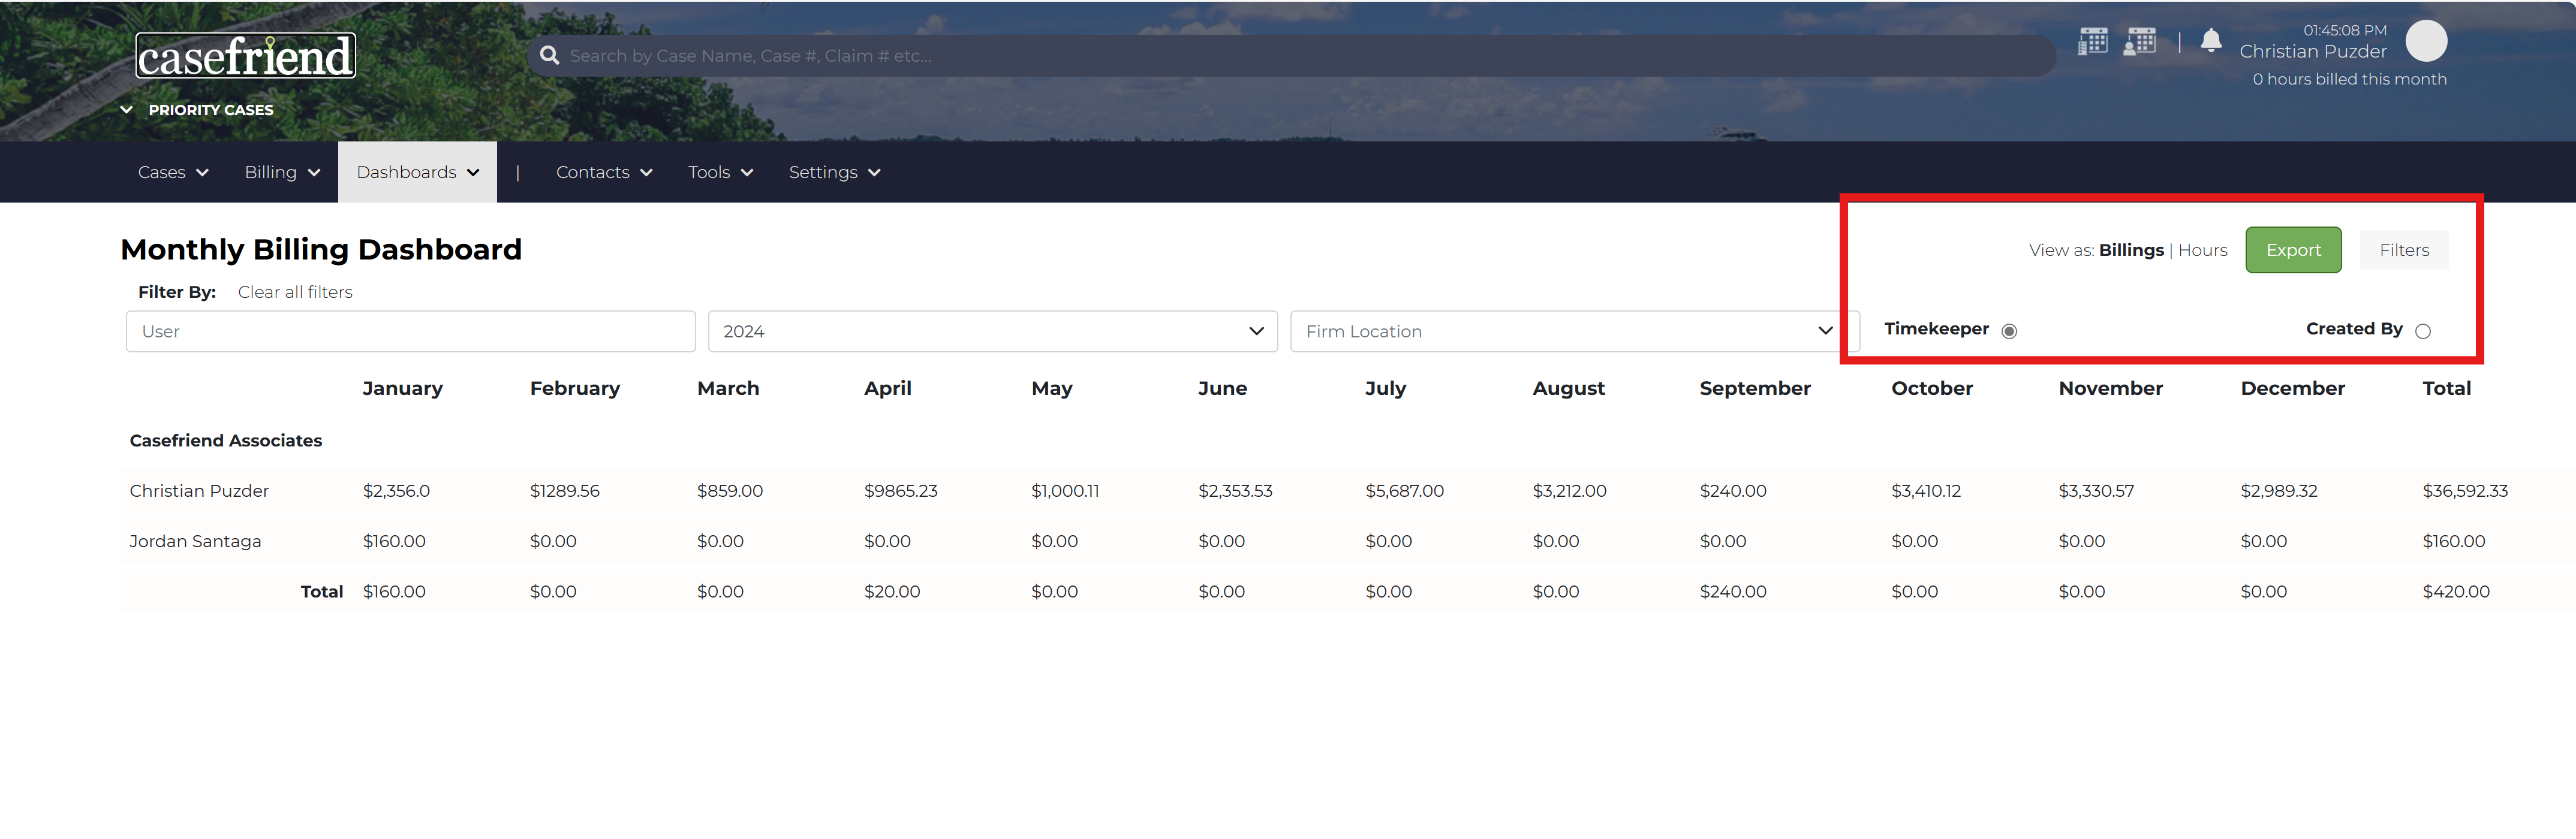The height and width of the screenshot is (839, 2576).
Task: Click the May column header
Action: (1052, 388)
